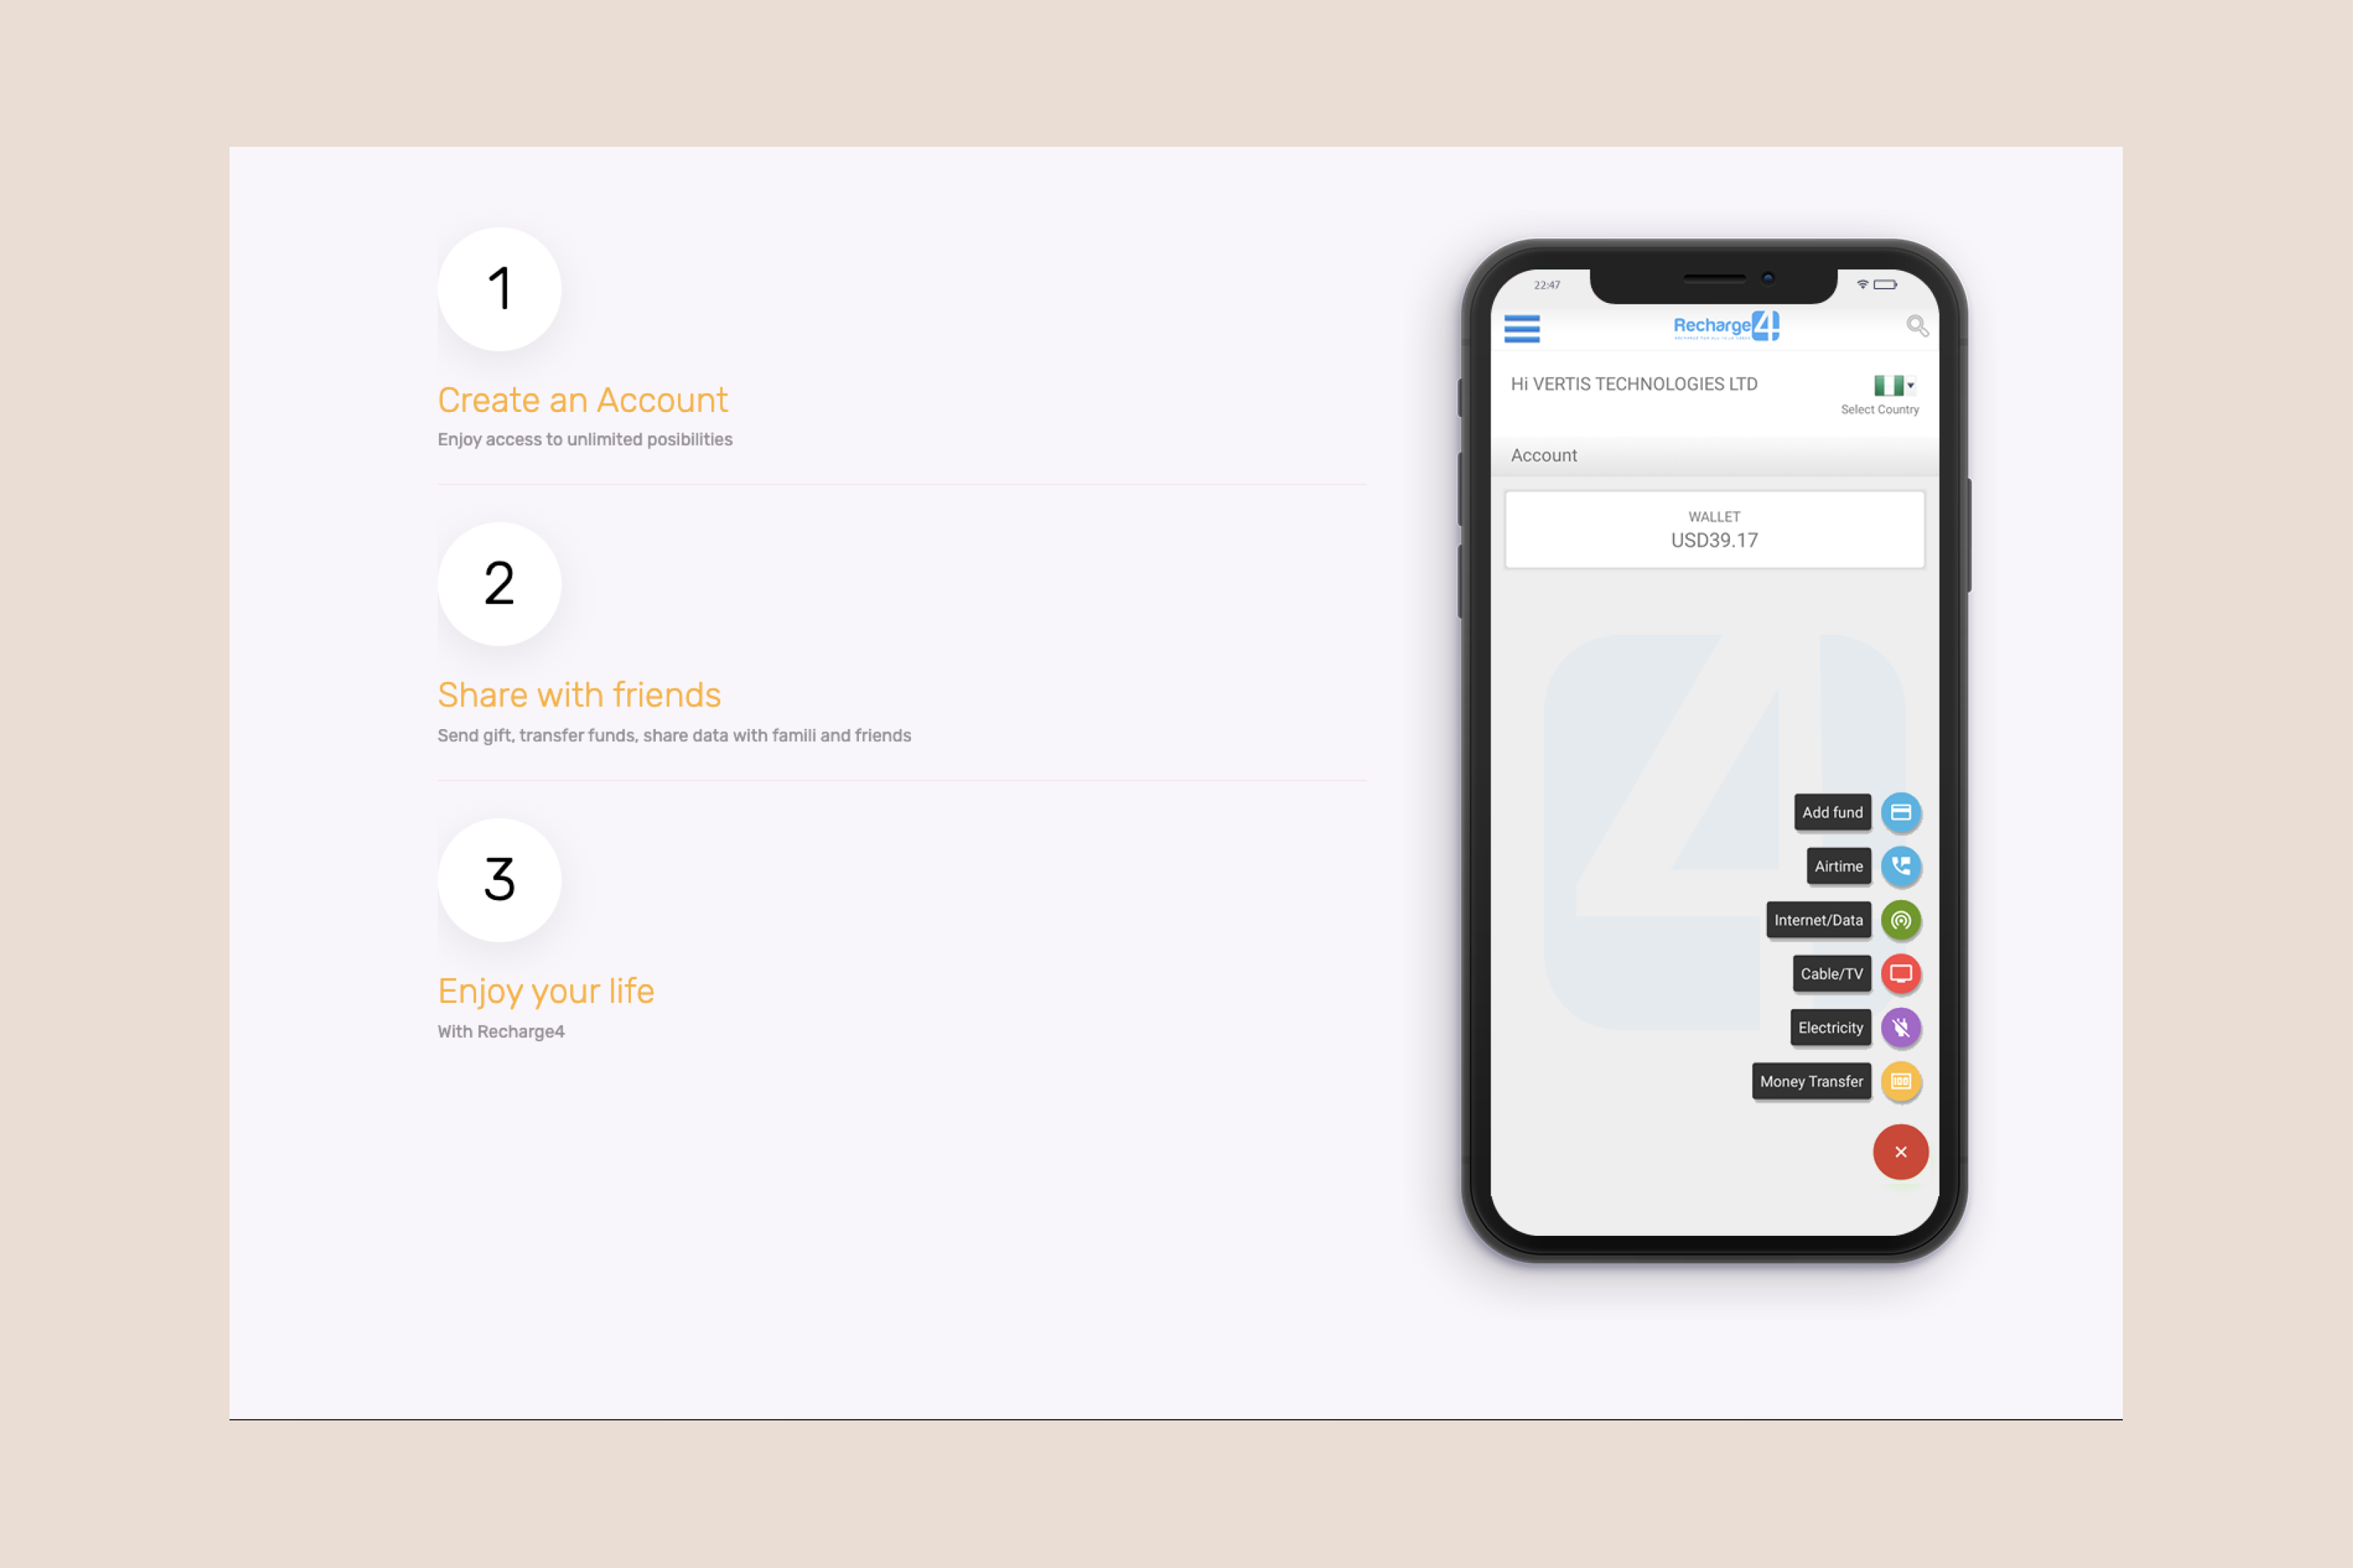
Task: Tap the Electricity service icon
Action: 1900,1027
